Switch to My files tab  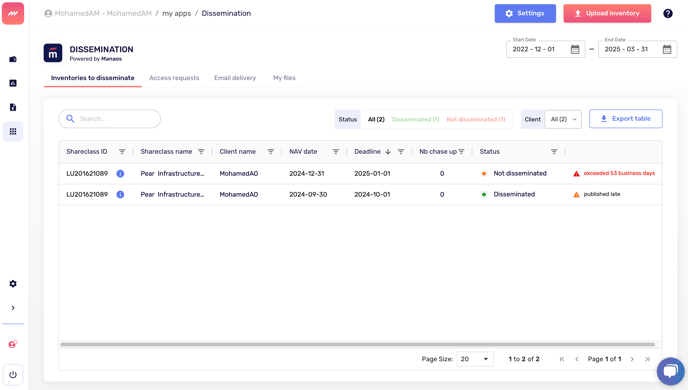point(284,78)
